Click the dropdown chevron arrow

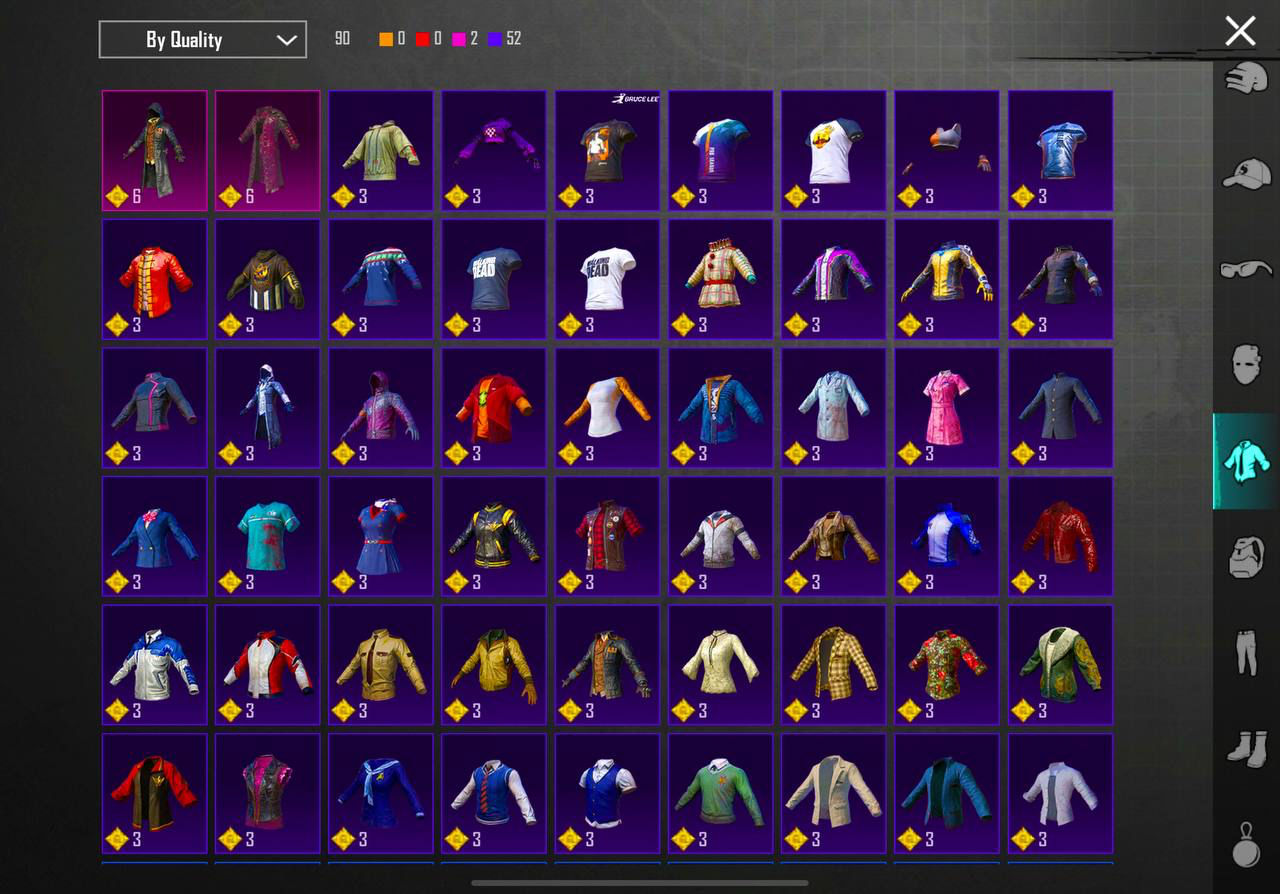[286, 40]
